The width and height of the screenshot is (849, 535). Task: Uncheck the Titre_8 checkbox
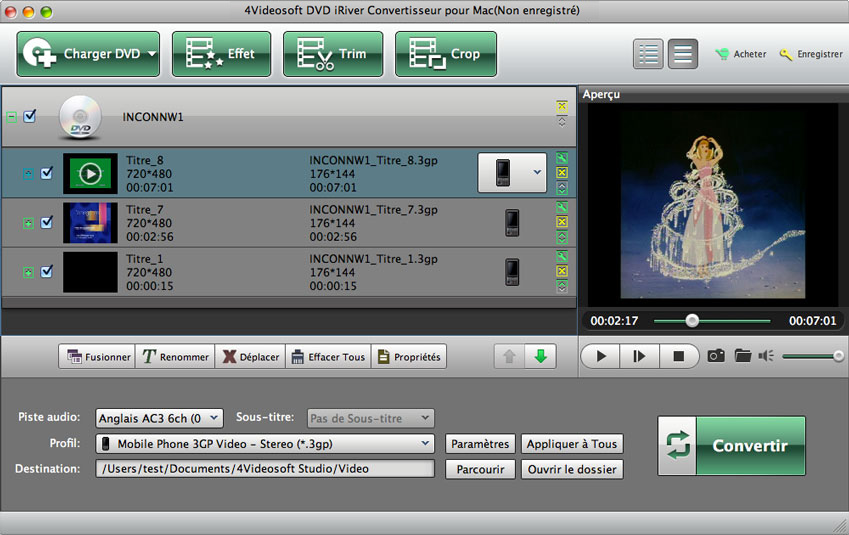[x=47, y=173]
